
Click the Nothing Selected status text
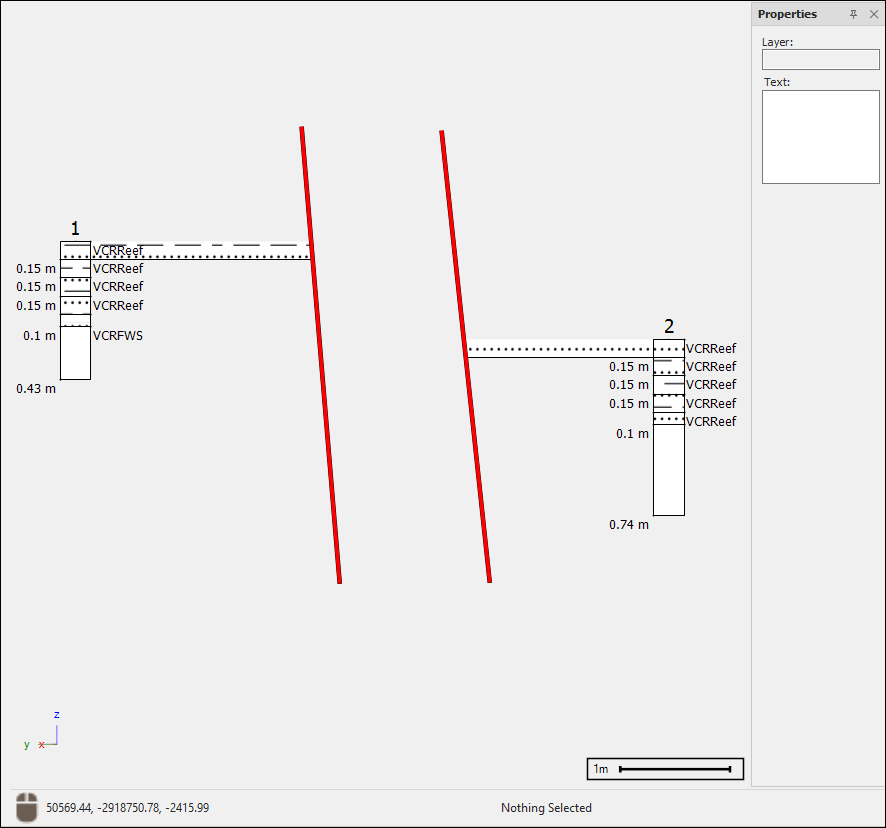[x=546, y=807]
